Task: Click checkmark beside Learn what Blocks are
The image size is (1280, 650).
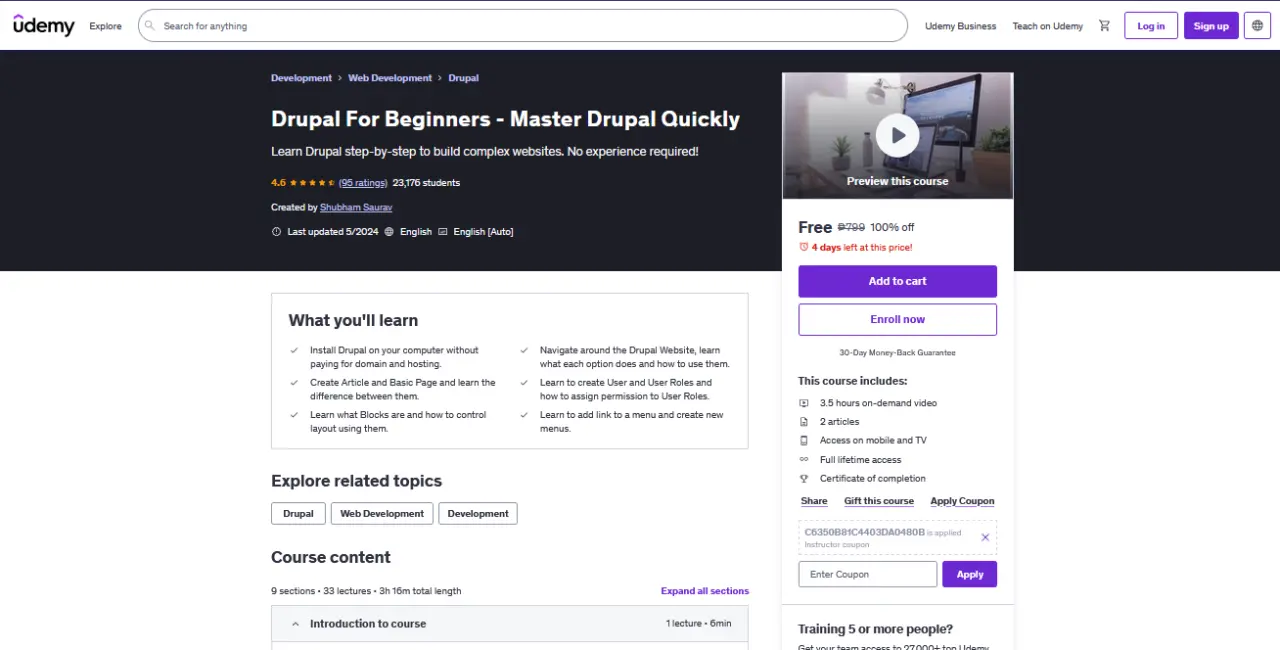Action: pos(294,415)
